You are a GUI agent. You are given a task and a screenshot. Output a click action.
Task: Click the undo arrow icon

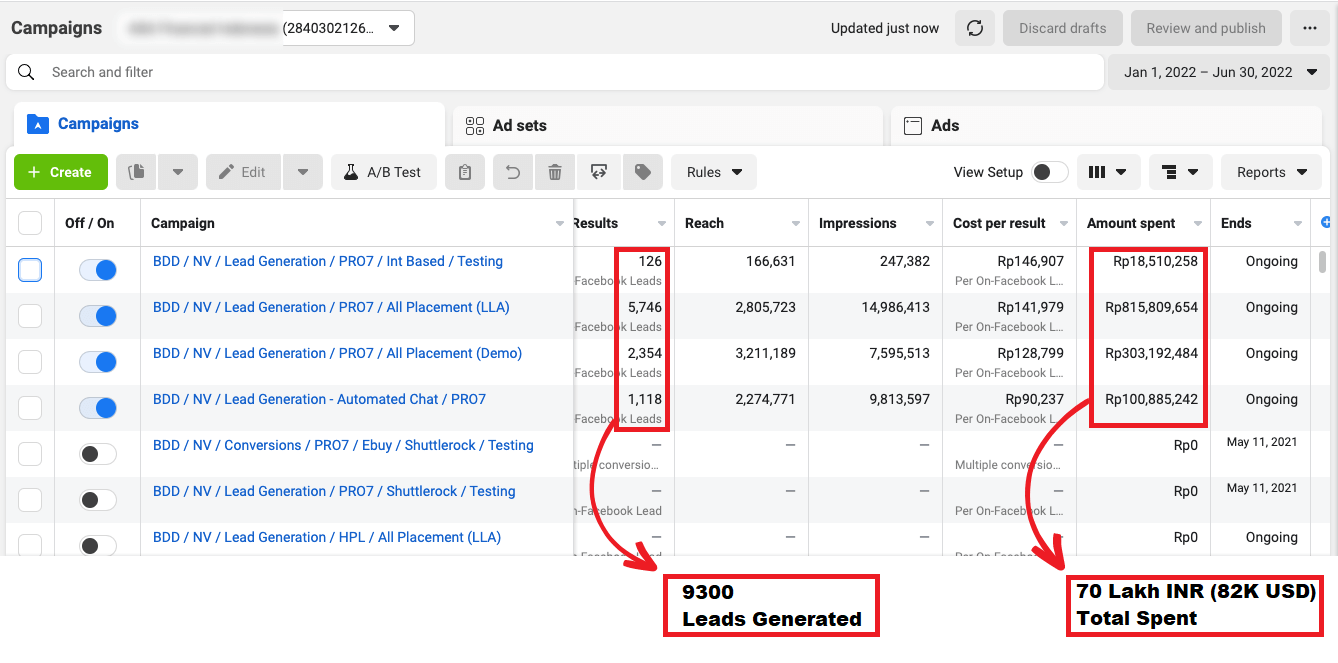pos(513,172)
